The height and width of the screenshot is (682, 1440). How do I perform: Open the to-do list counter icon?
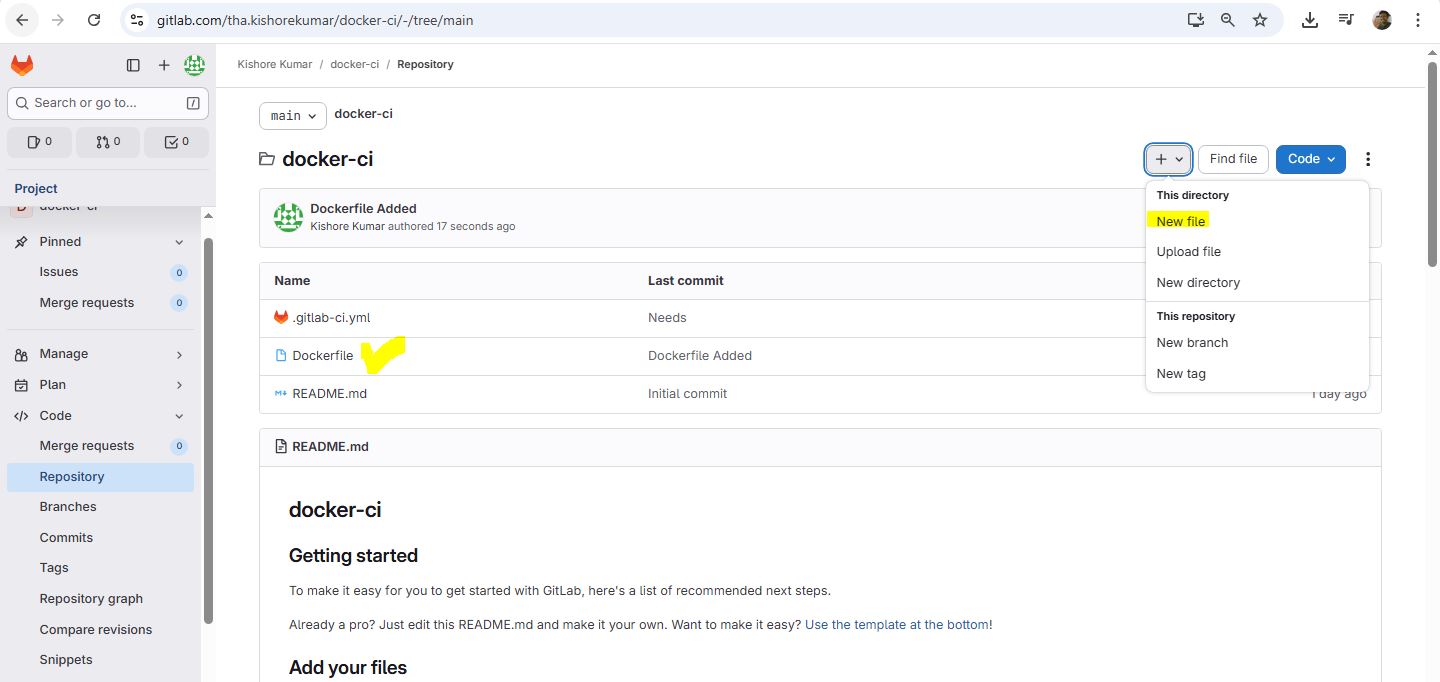[177, 142]
